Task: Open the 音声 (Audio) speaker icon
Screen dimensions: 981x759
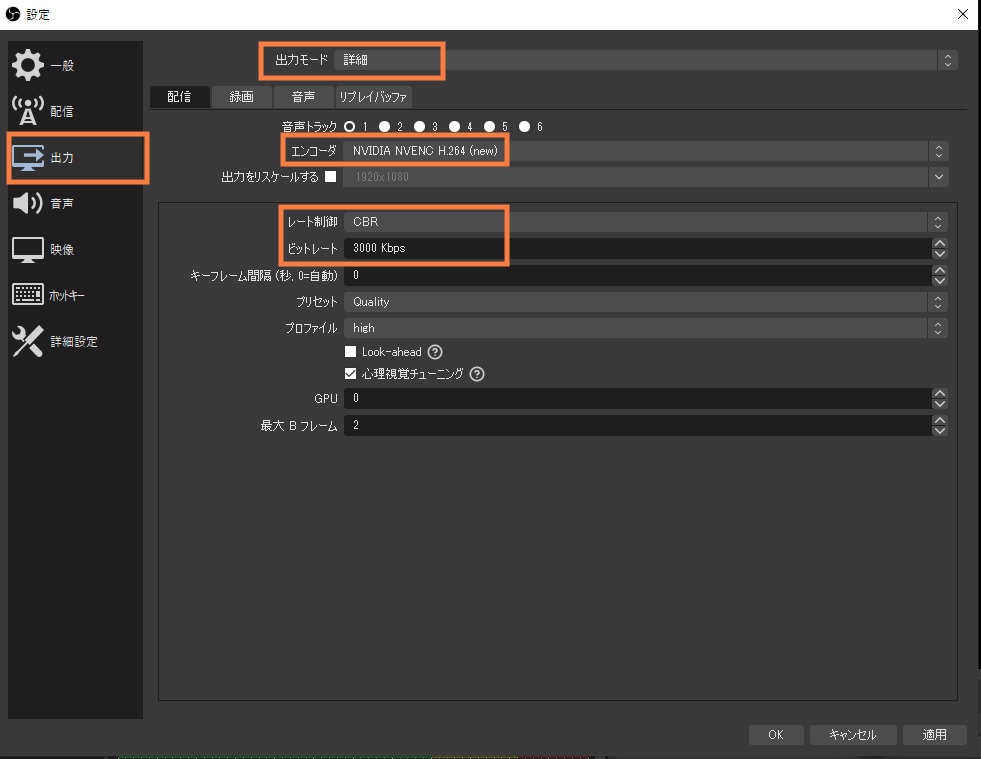Action: click(28, 203)
